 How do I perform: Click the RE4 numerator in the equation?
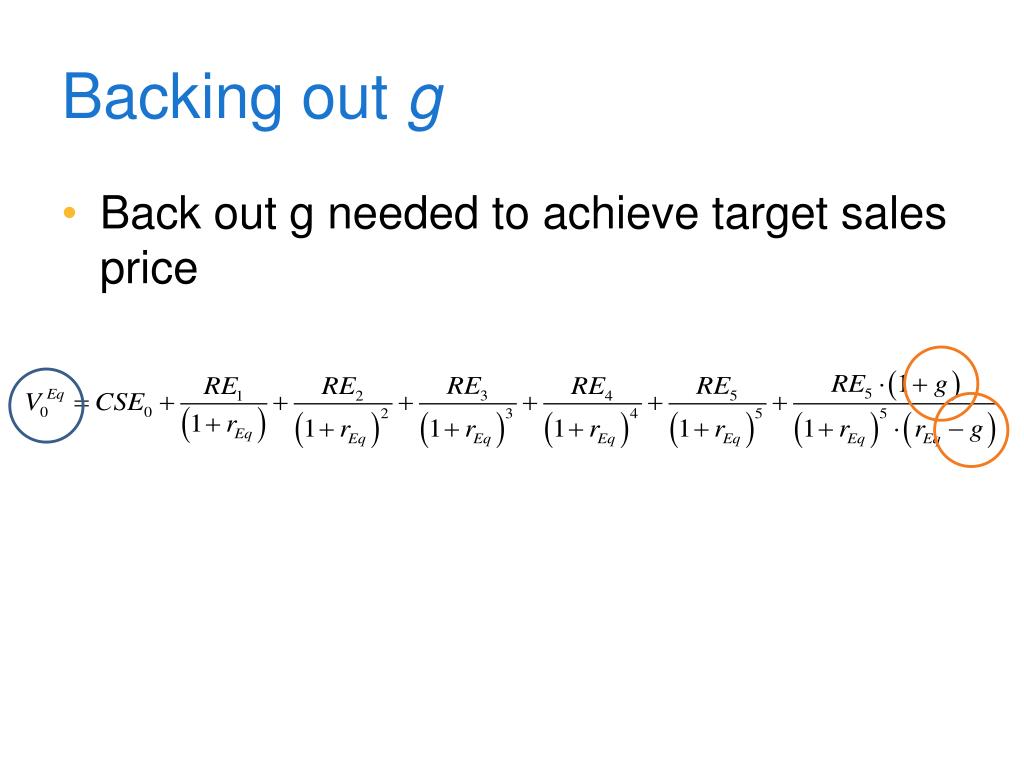592,387
